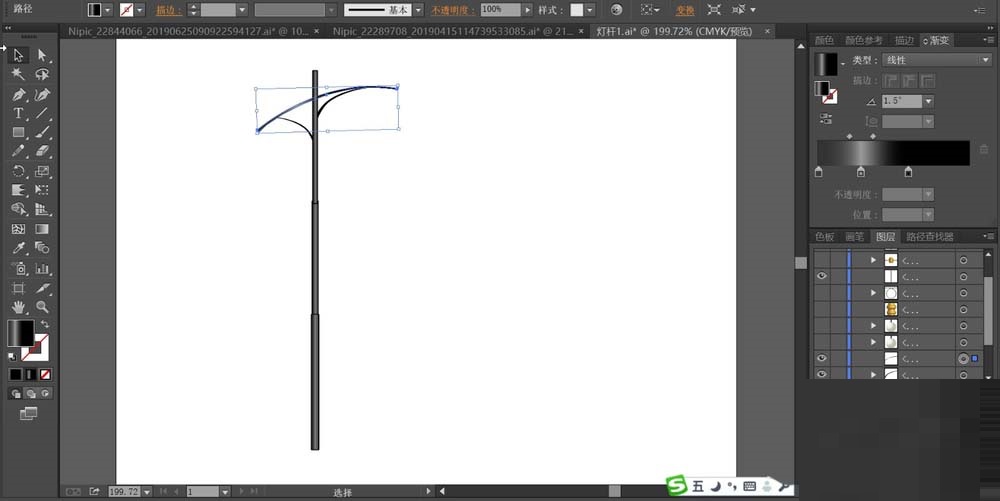Select the Rotate tool
Screen dimensions: 1000x501
(x=18, y=171)
